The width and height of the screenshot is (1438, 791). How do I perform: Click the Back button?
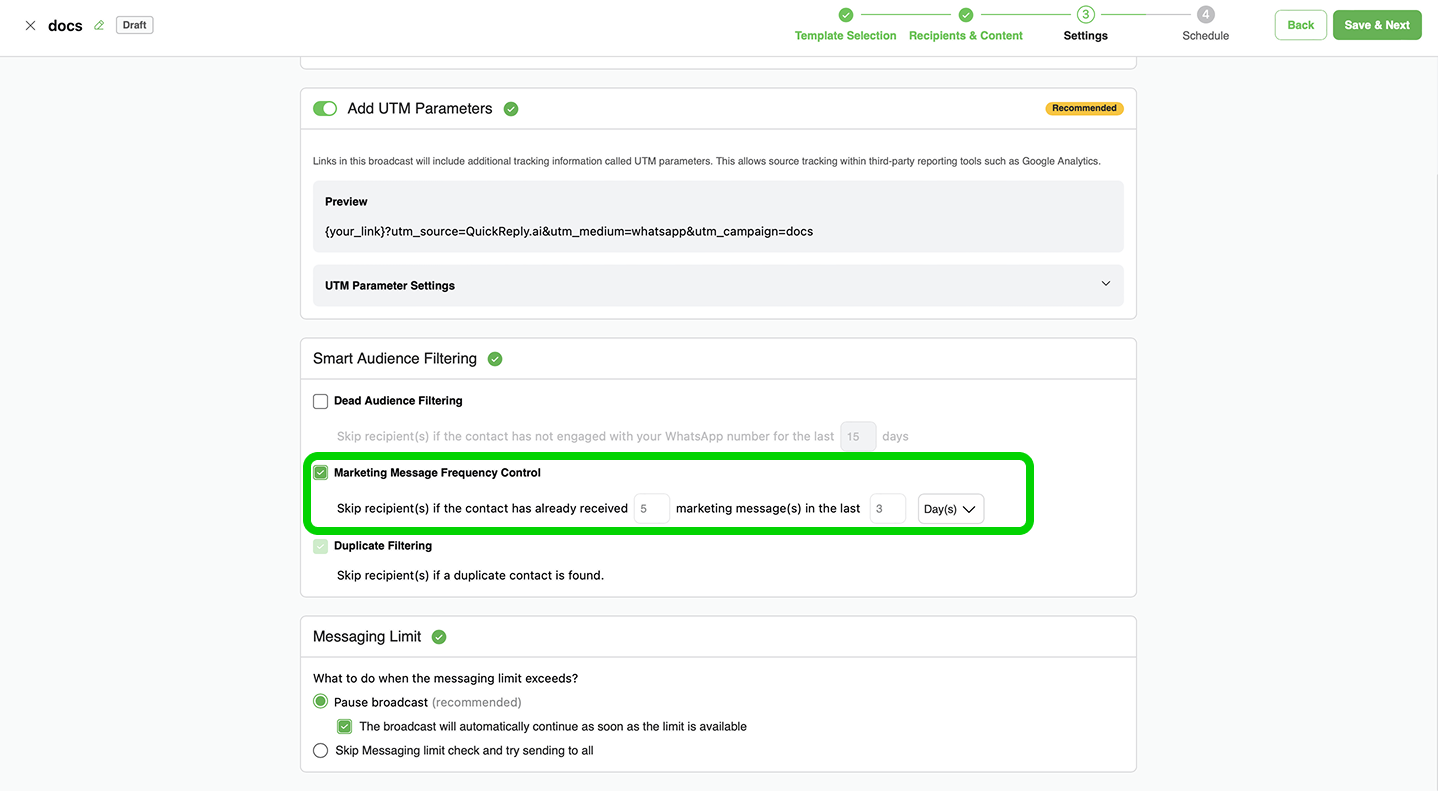(1300, 25)
